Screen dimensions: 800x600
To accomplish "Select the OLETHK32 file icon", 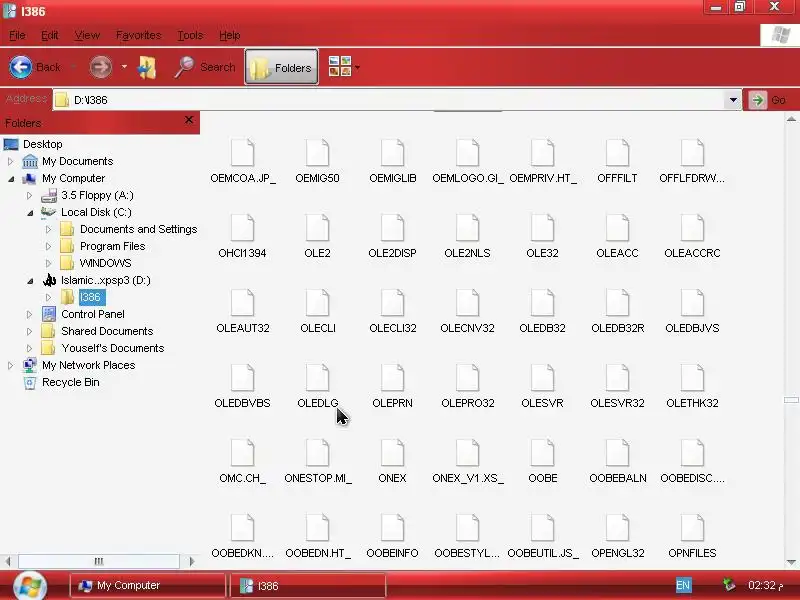I will click(x=692, y=377).
